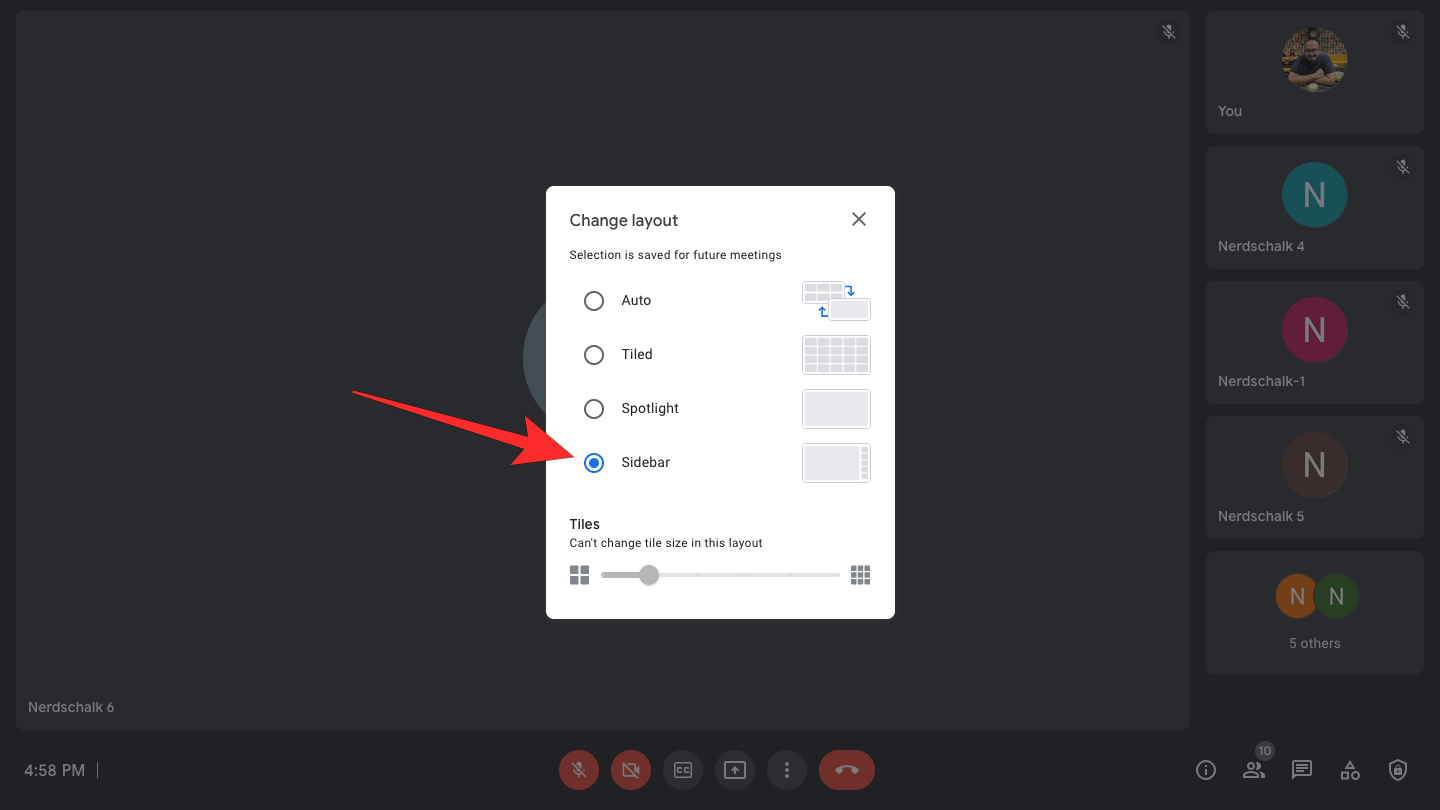
Task: Open host controls
Action: pyautogui.click(x=1397, y=769)
